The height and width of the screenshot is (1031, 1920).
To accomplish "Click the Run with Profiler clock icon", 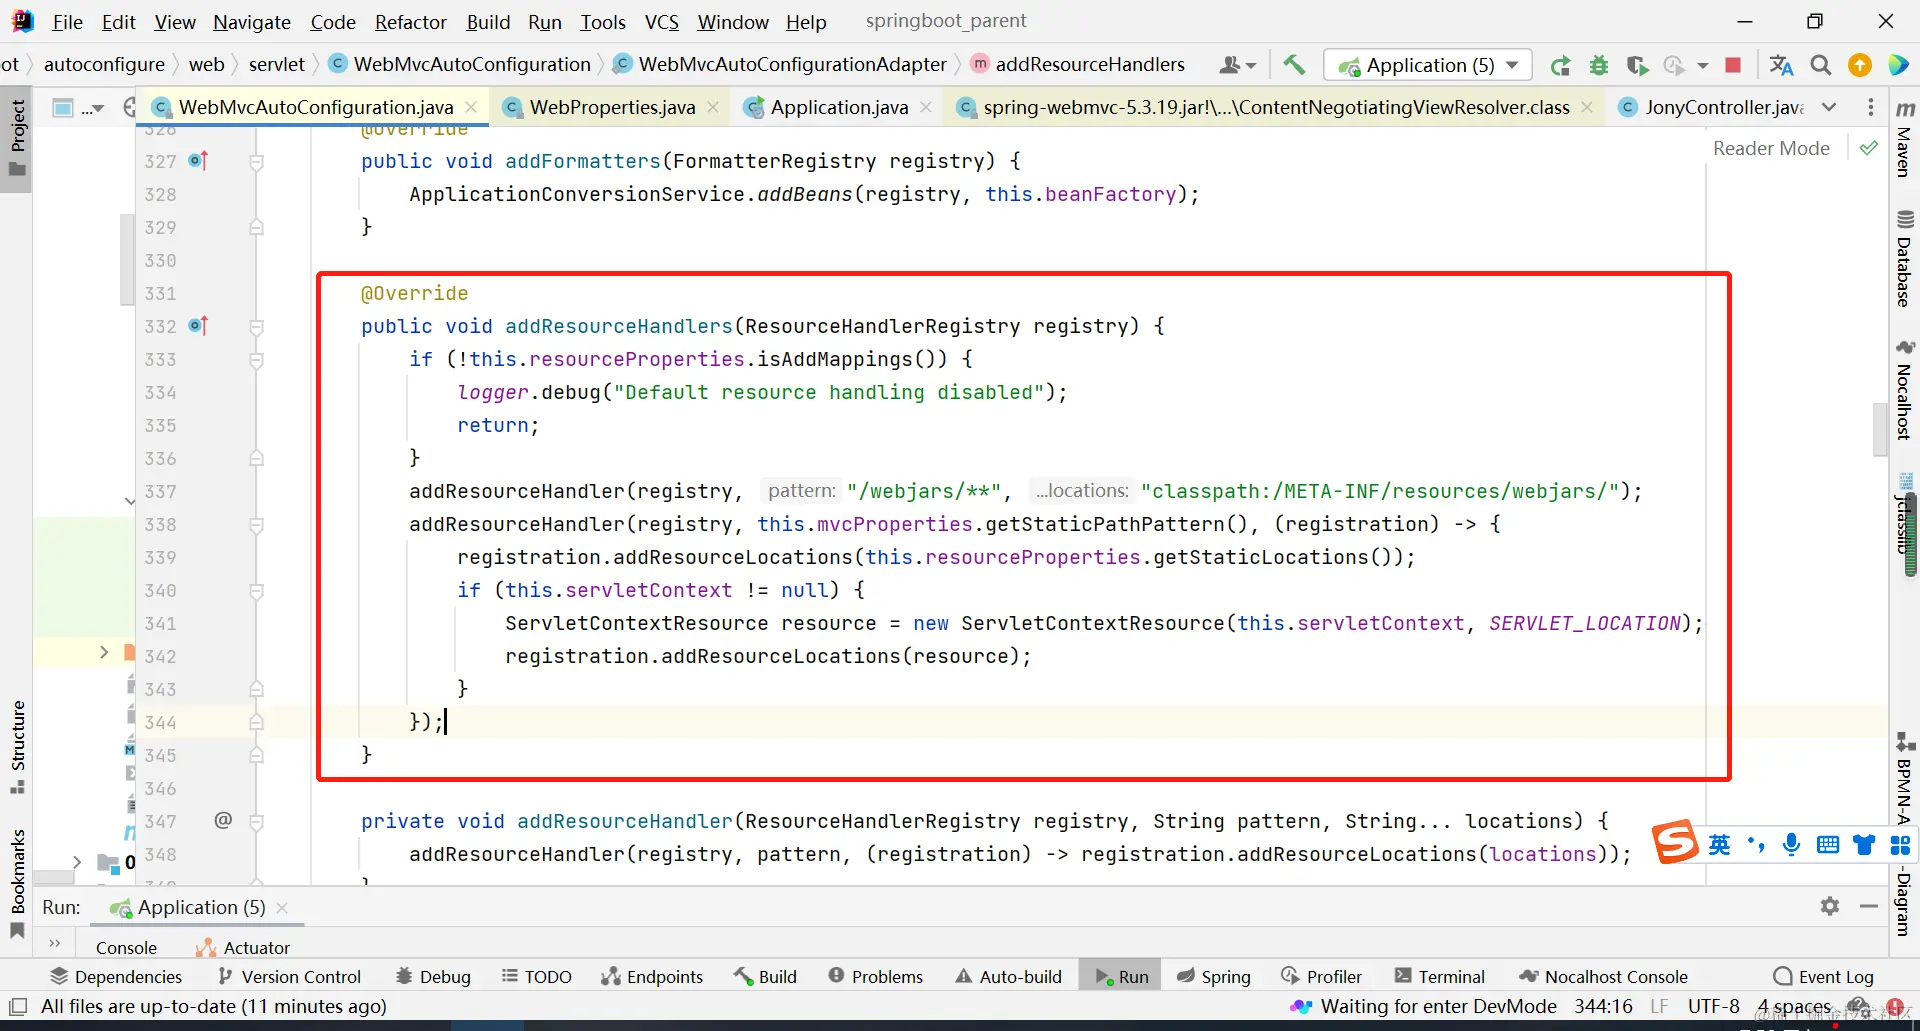I will [1674, 66].
